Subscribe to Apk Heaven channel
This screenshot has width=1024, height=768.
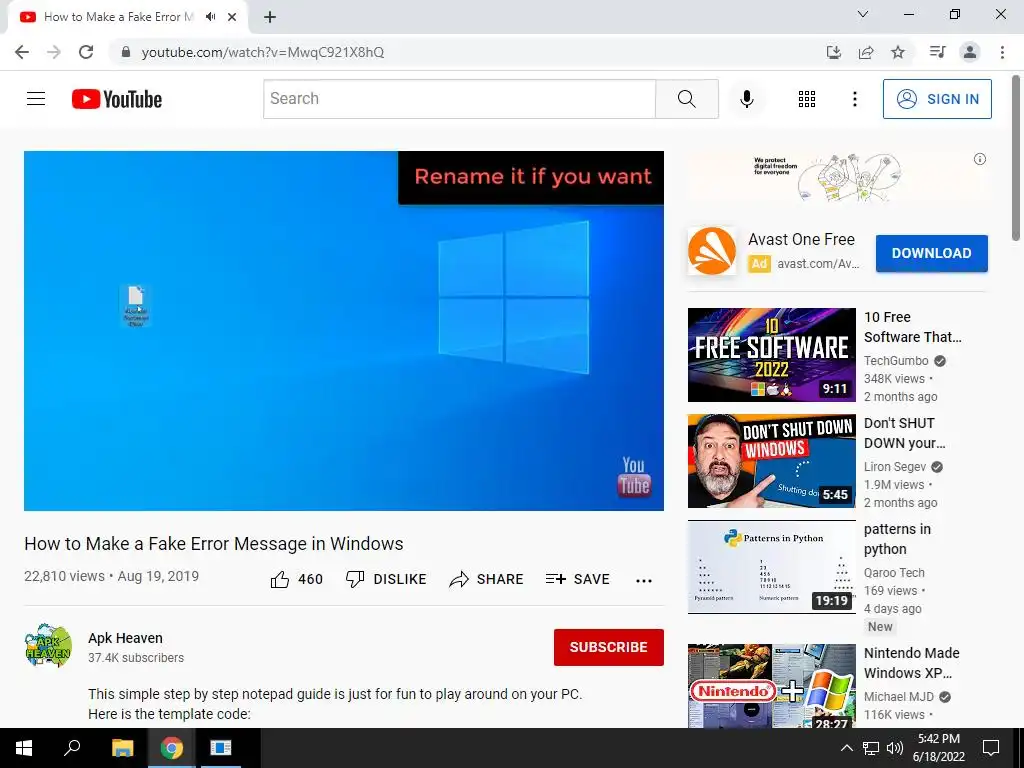[609, 647]
